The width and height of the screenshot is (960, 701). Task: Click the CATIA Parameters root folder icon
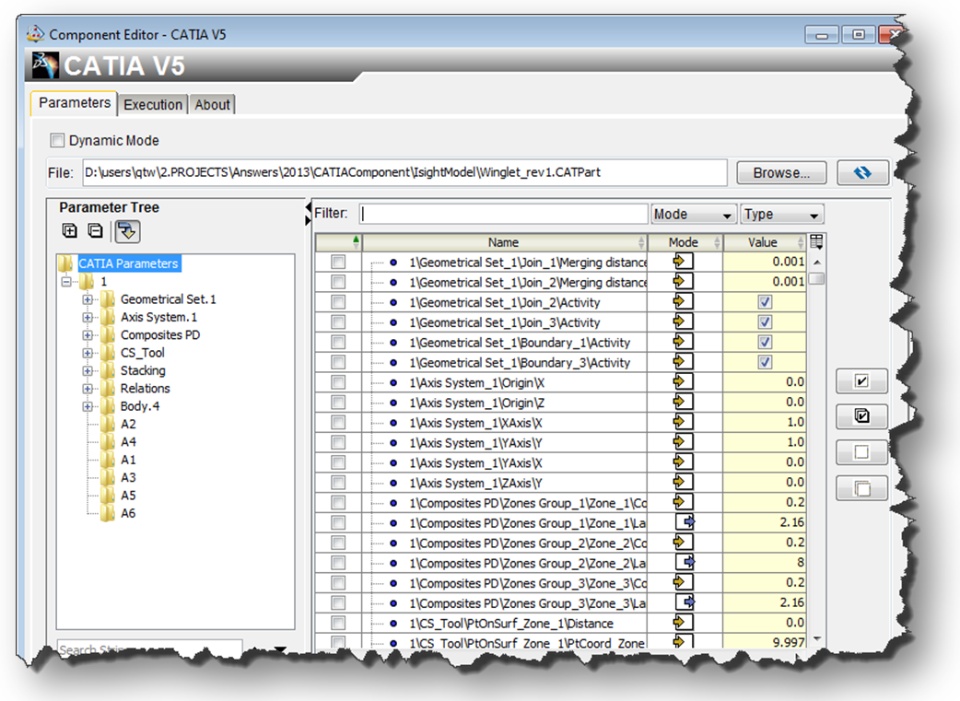coord(66,263)
